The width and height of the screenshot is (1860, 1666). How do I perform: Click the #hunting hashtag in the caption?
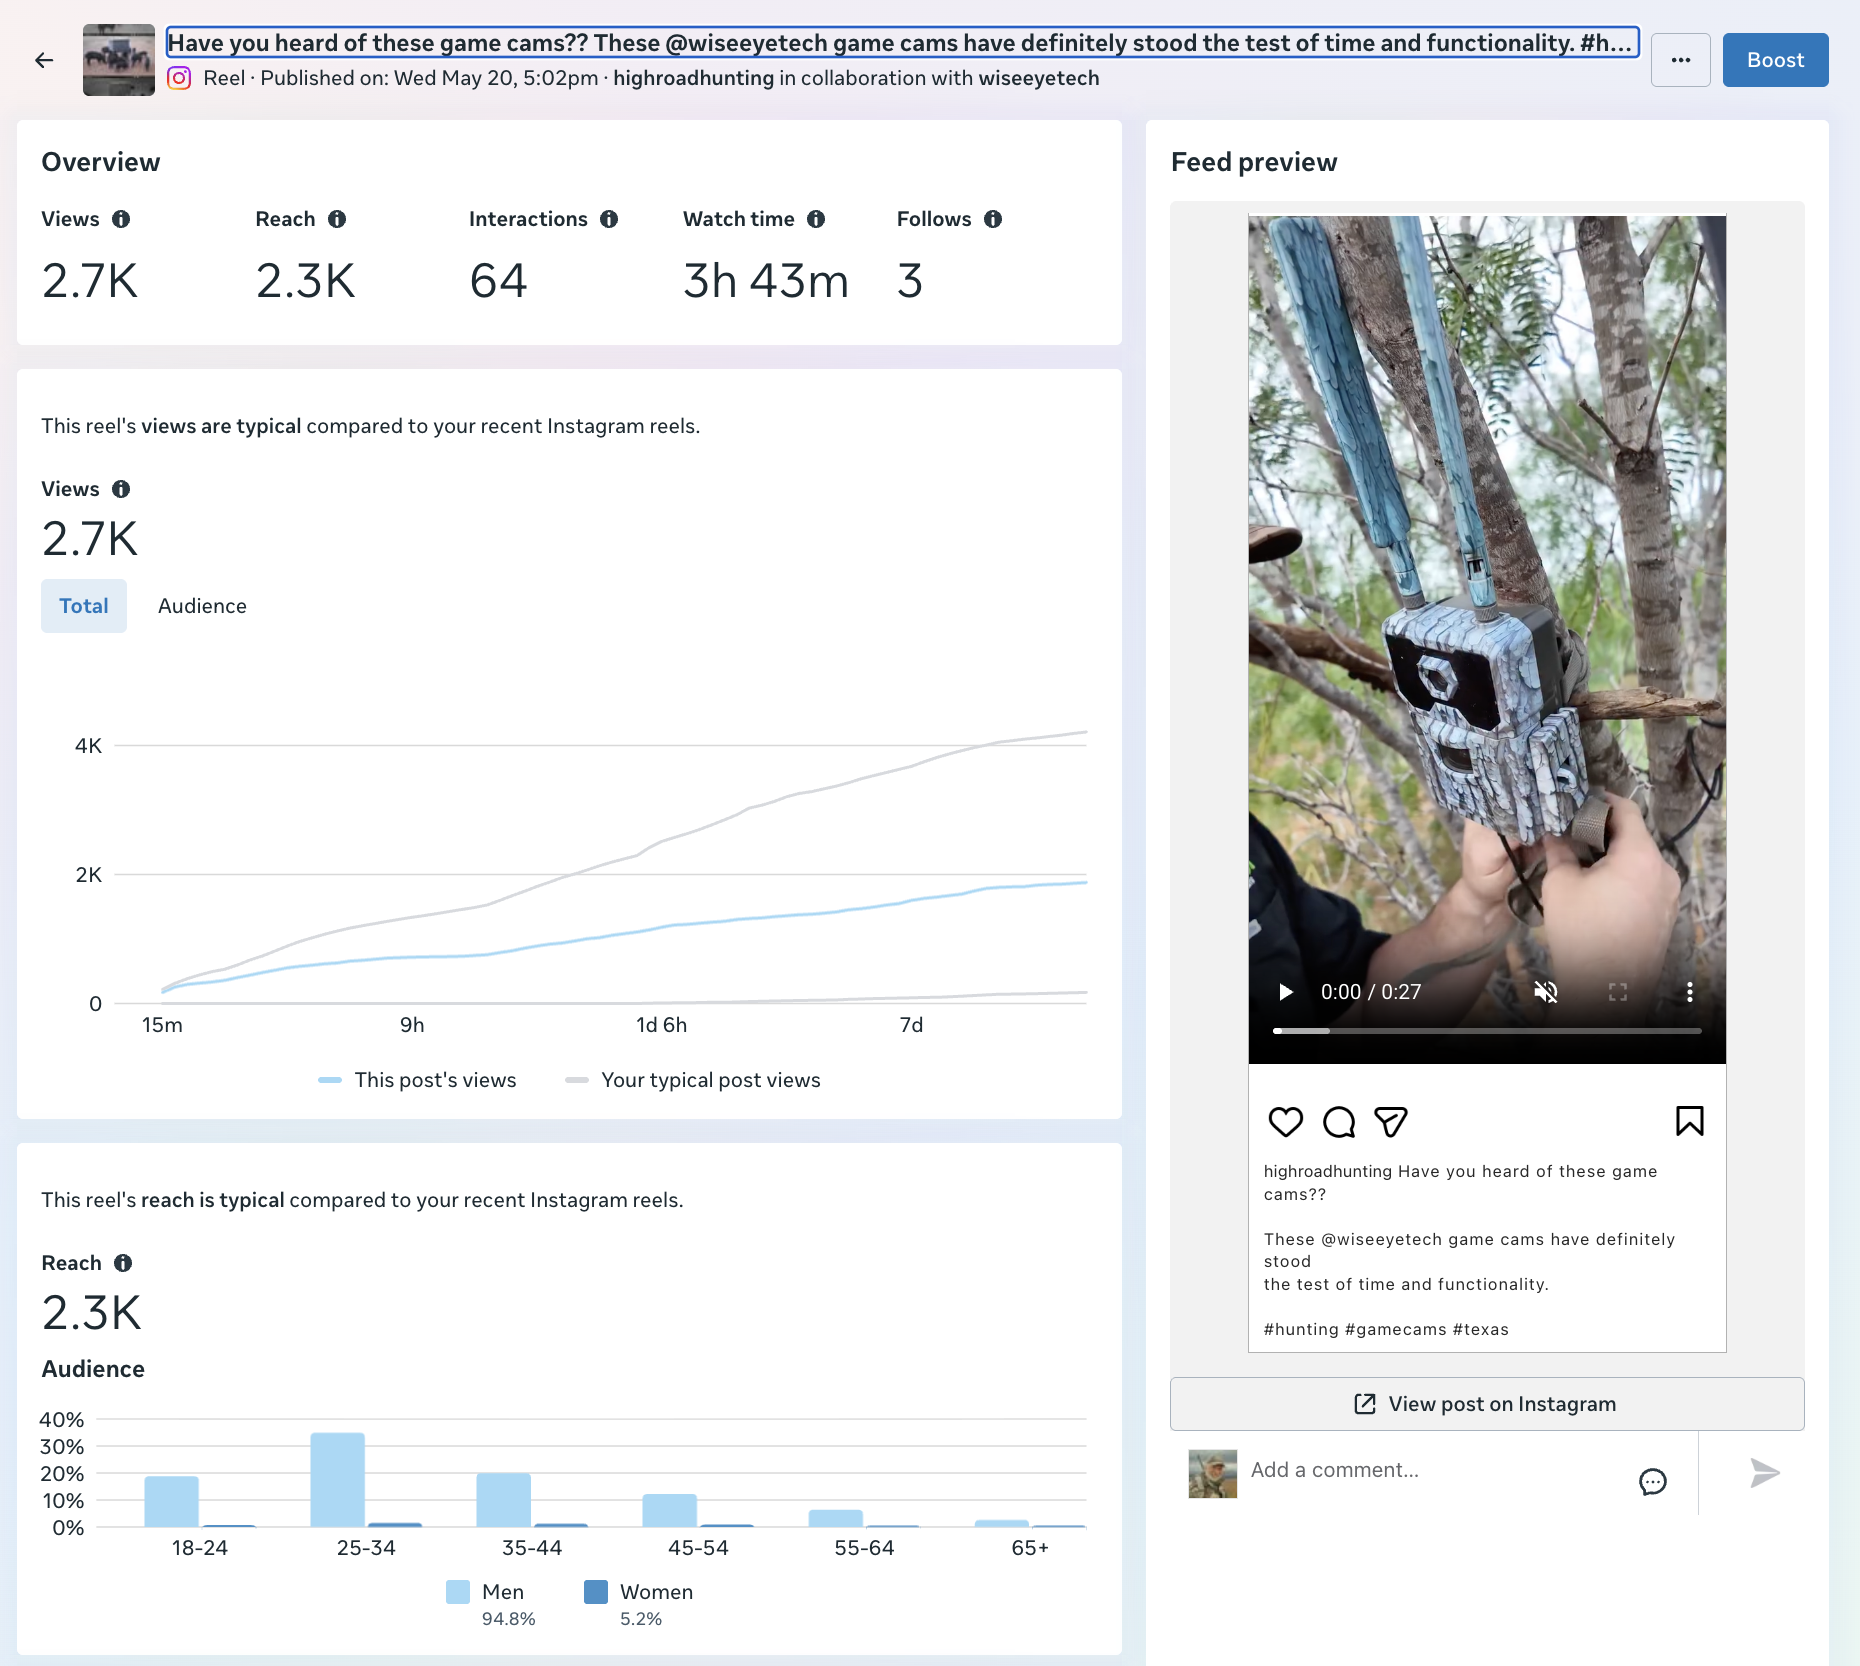pos(1301,1329)
